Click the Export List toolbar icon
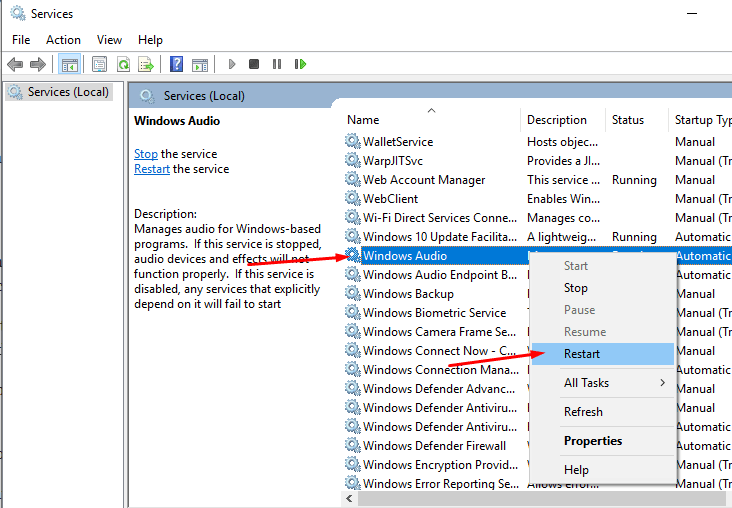732x508 pixels. pyautogui.click(x=146, y=64)
